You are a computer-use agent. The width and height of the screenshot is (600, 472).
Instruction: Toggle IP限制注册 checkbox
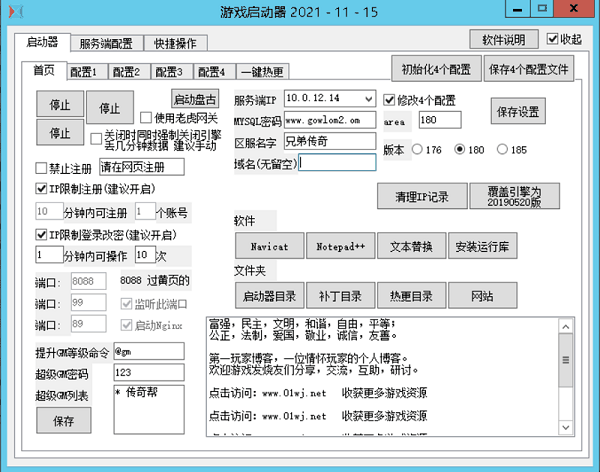(x=41, y=188)
